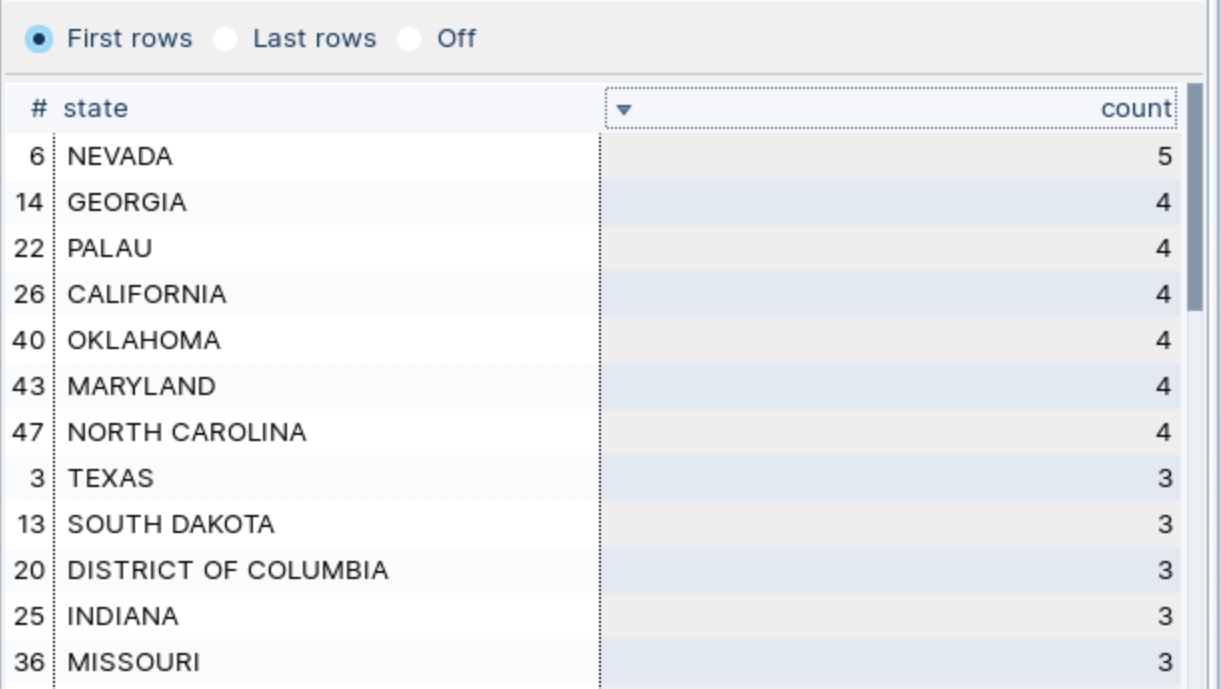Select the DISTRICT OF COLUMBIA row
1221x689 pixels.
click(x=228, y=570)
